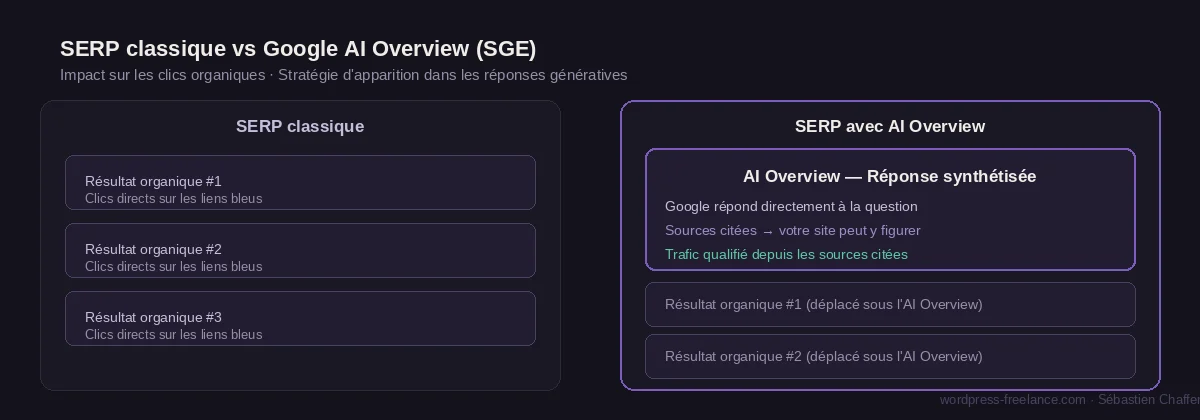Viewport: 1200px width, 420px height.
Task: Click 'Résultat organique #2' in the SERP classique panel
Action: point(300,250)
